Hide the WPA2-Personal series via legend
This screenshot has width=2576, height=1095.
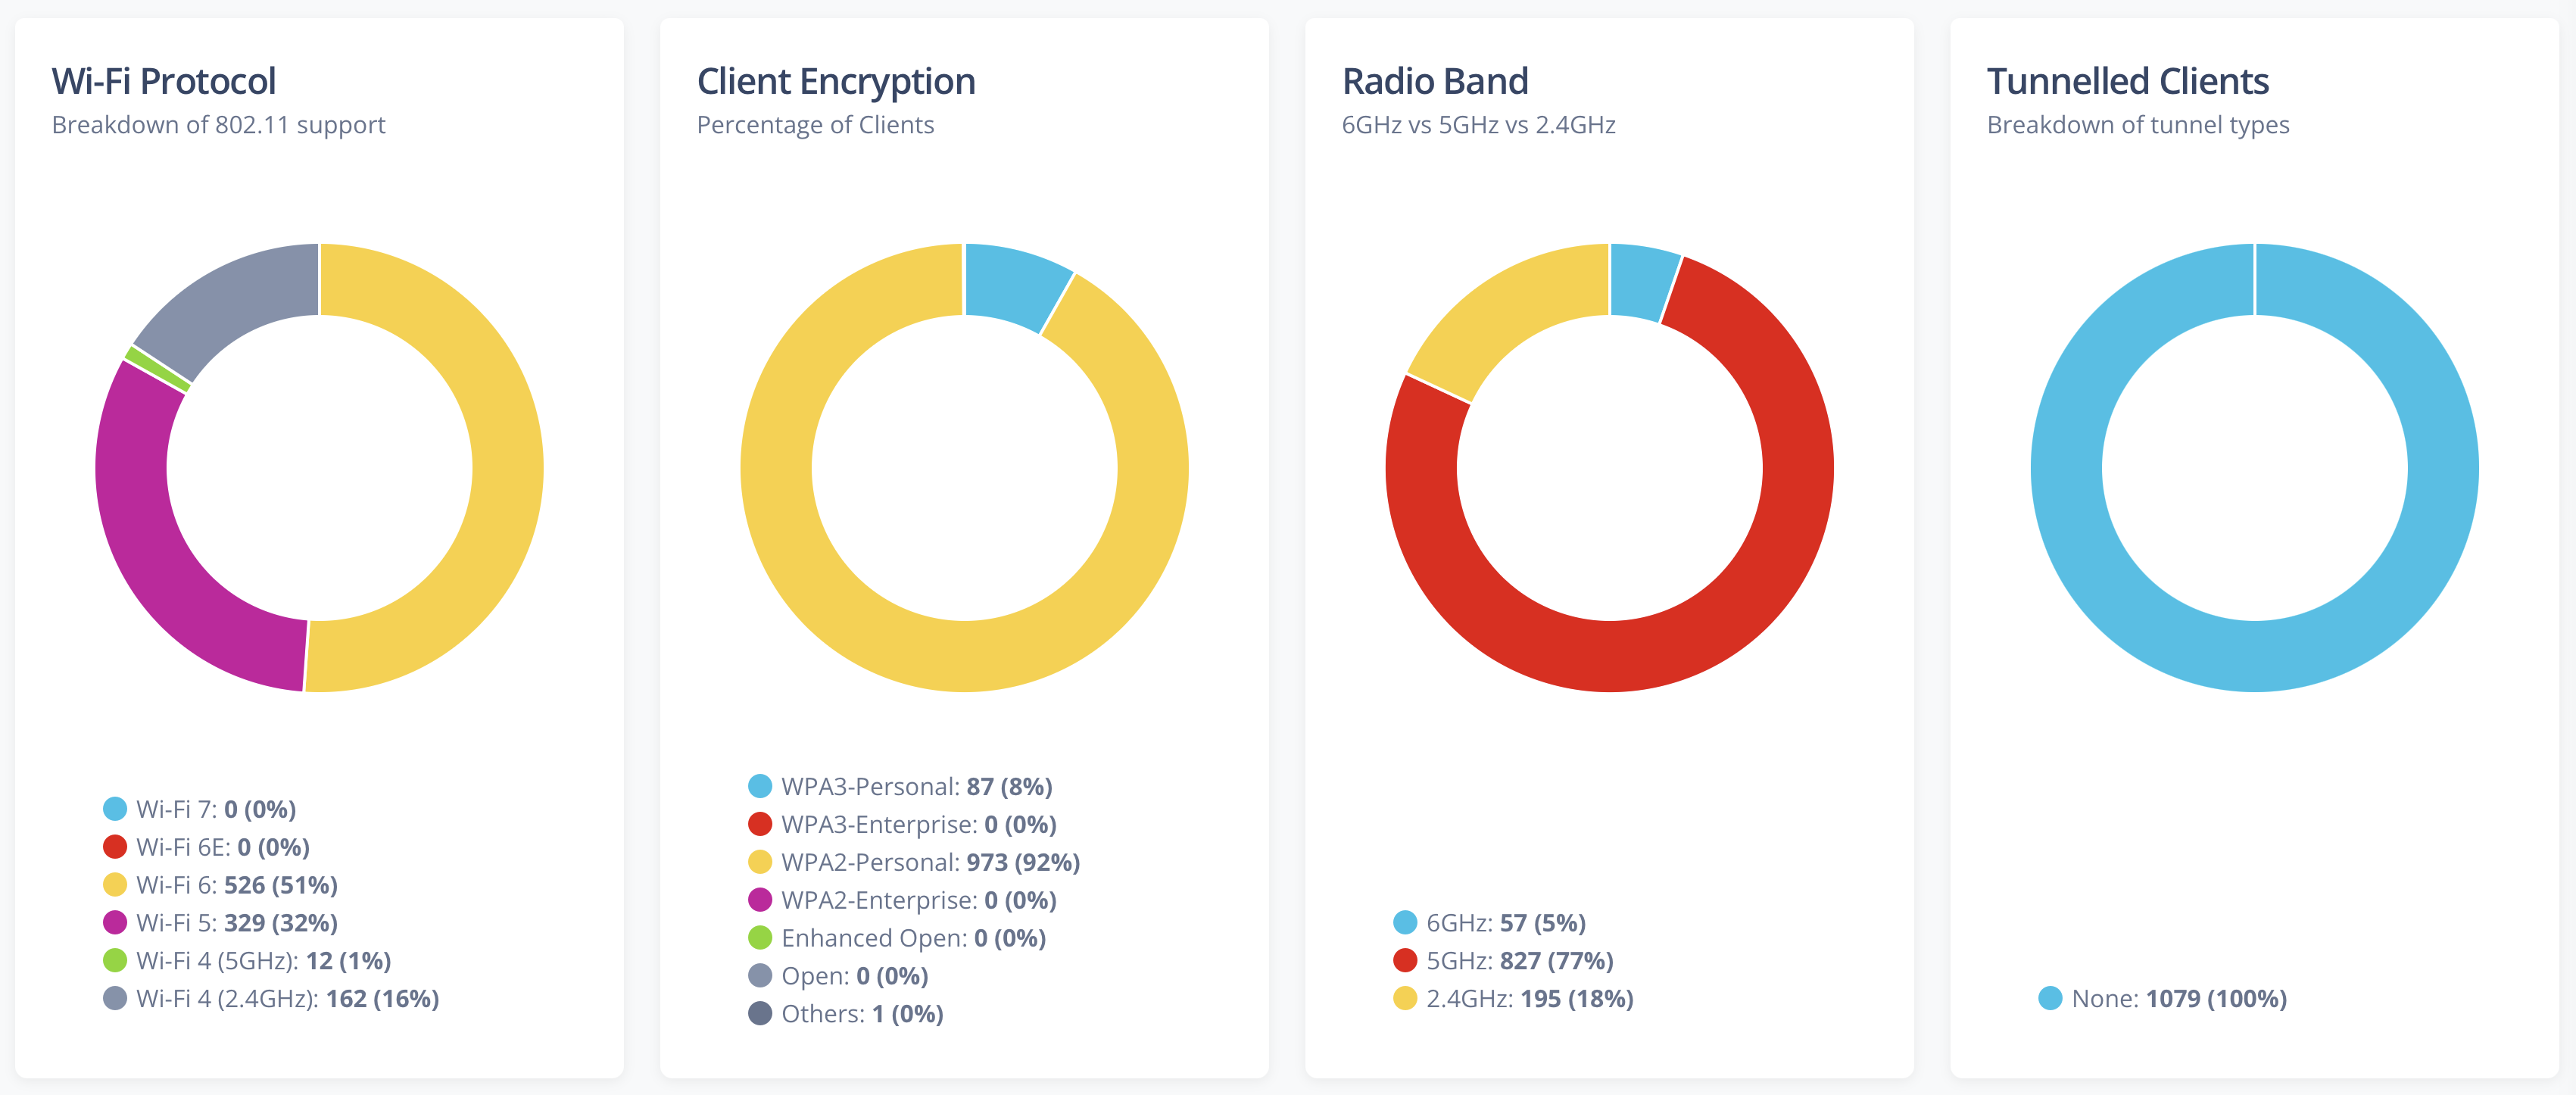point(929,863)
